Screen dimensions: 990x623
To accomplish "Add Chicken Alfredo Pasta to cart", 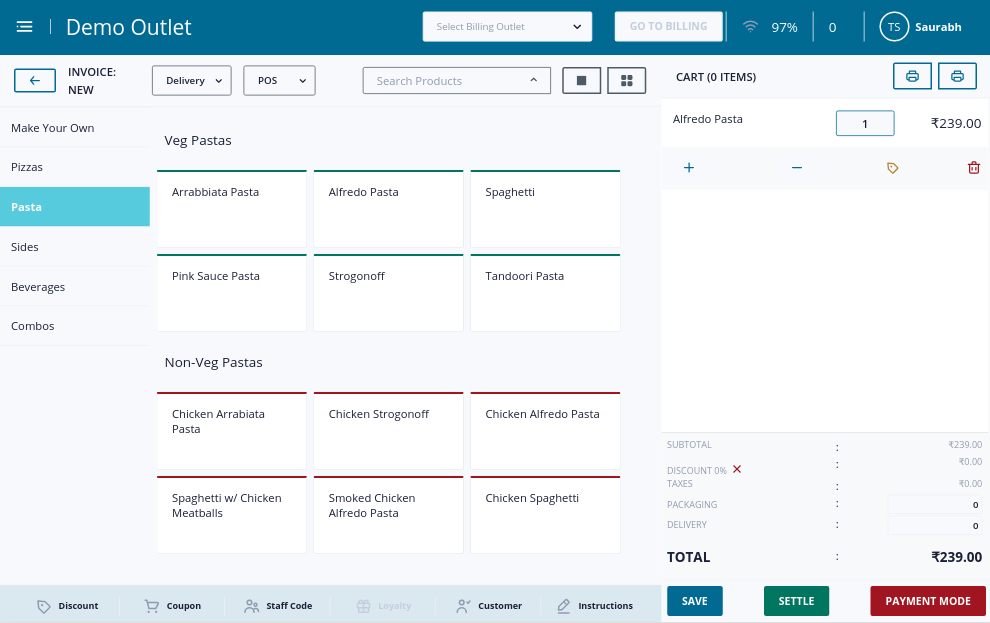I will (545, 431).
